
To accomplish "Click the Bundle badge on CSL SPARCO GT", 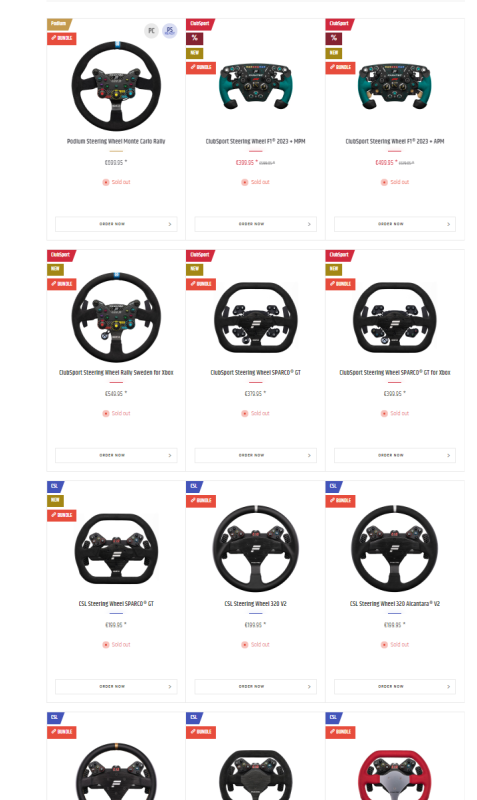I will pos(62,515).
